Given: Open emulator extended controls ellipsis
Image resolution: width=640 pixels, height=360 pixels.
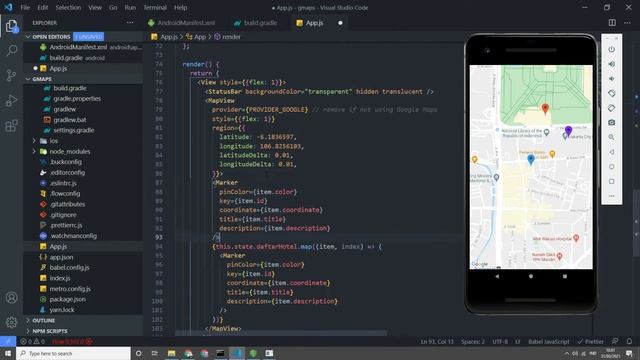Looking at the screenshot, I should (x=611, y=196).
